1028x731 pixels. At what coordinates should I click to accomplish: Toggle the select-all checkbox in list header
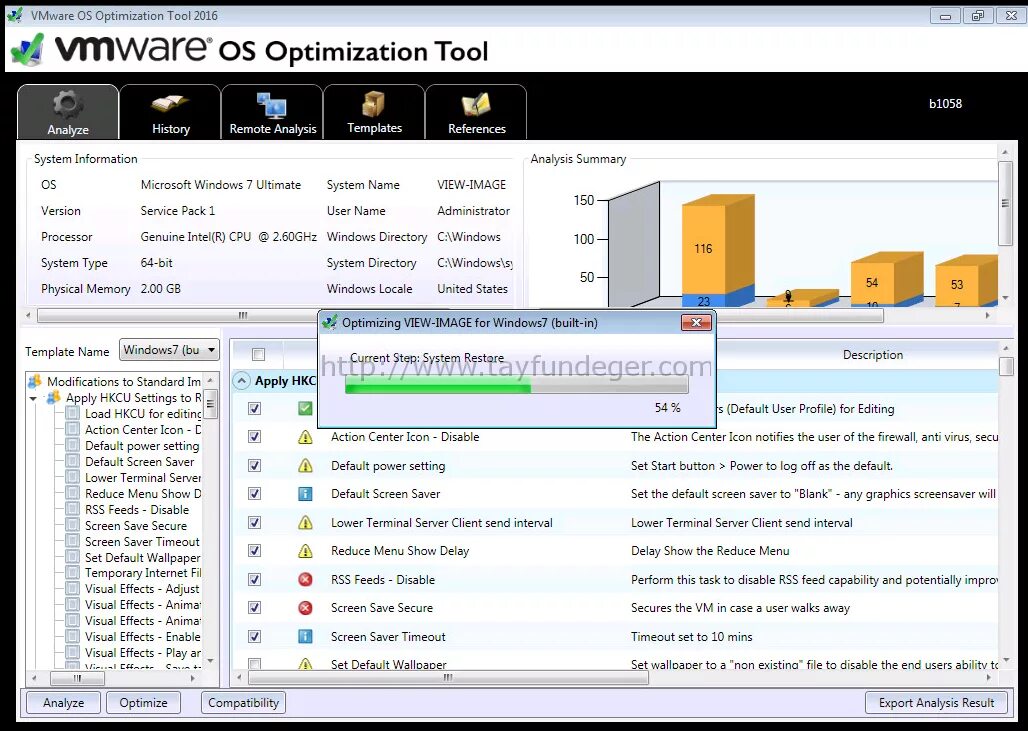(258, 355)
